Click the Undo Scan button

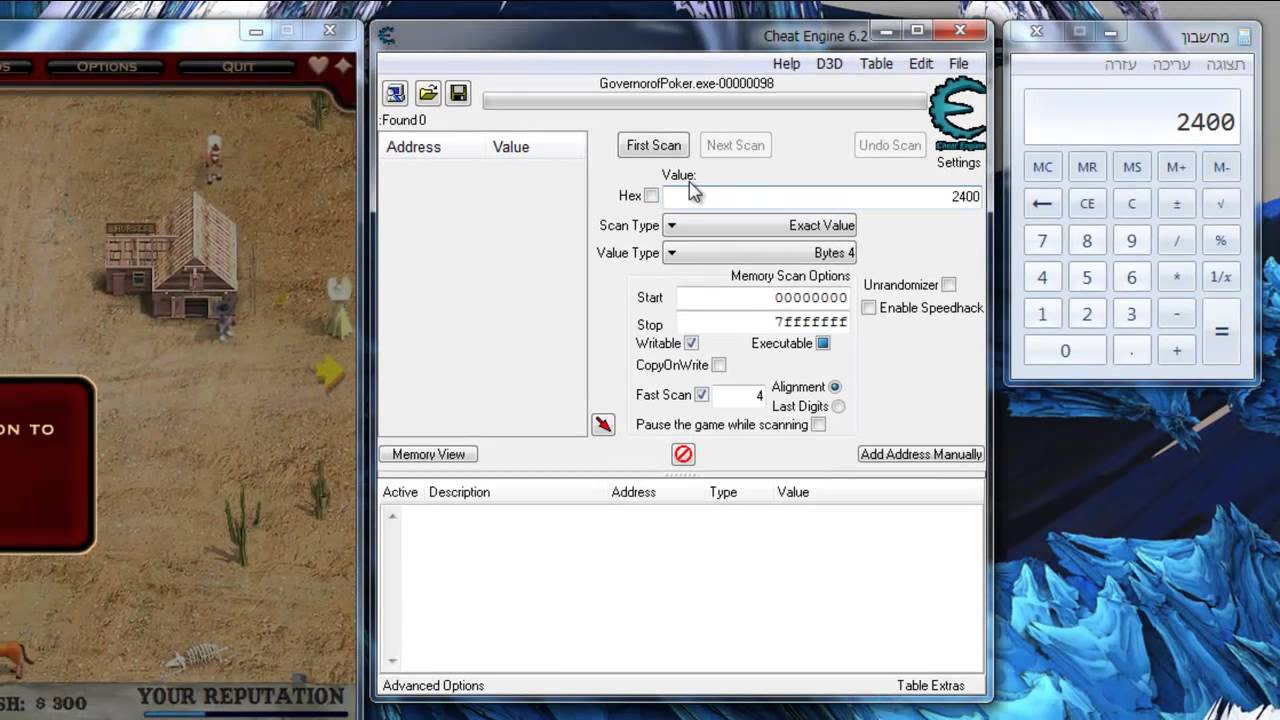click(x=890, y=145)
